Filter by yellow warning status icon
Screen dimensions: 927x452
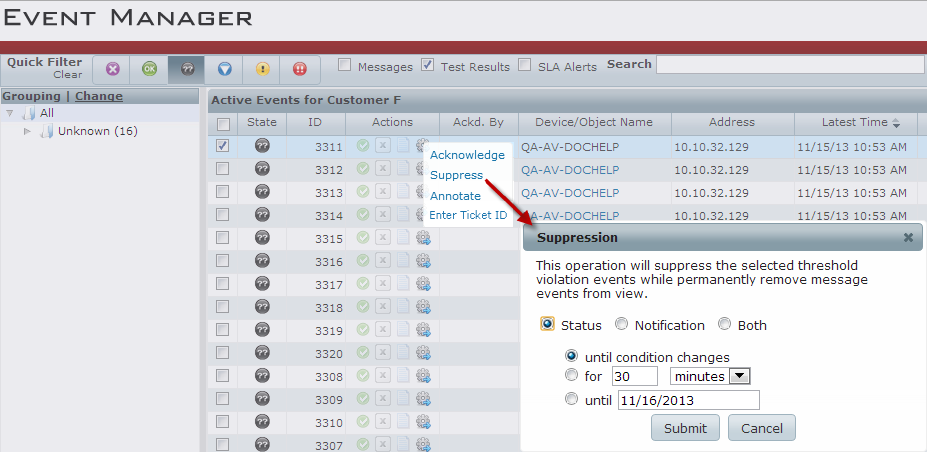pyautogui.click(x=262, y=69)
